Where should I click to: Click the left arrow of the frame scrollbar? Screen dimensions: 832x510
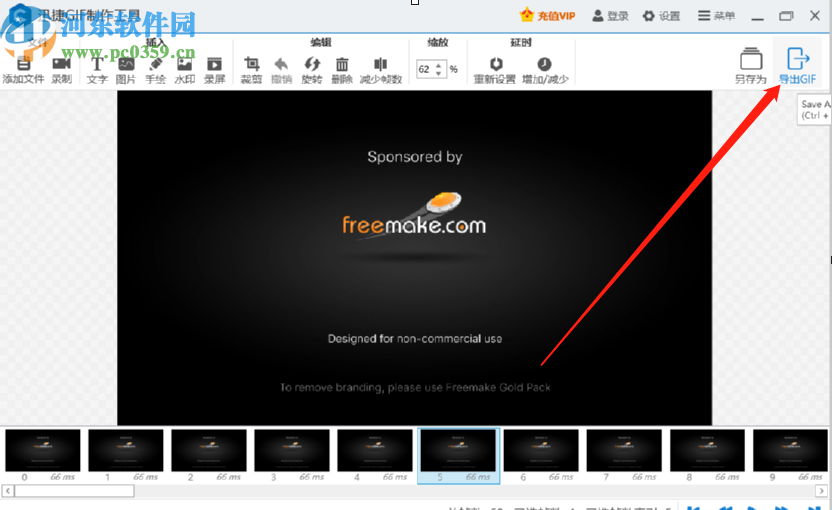pos(8,491)
